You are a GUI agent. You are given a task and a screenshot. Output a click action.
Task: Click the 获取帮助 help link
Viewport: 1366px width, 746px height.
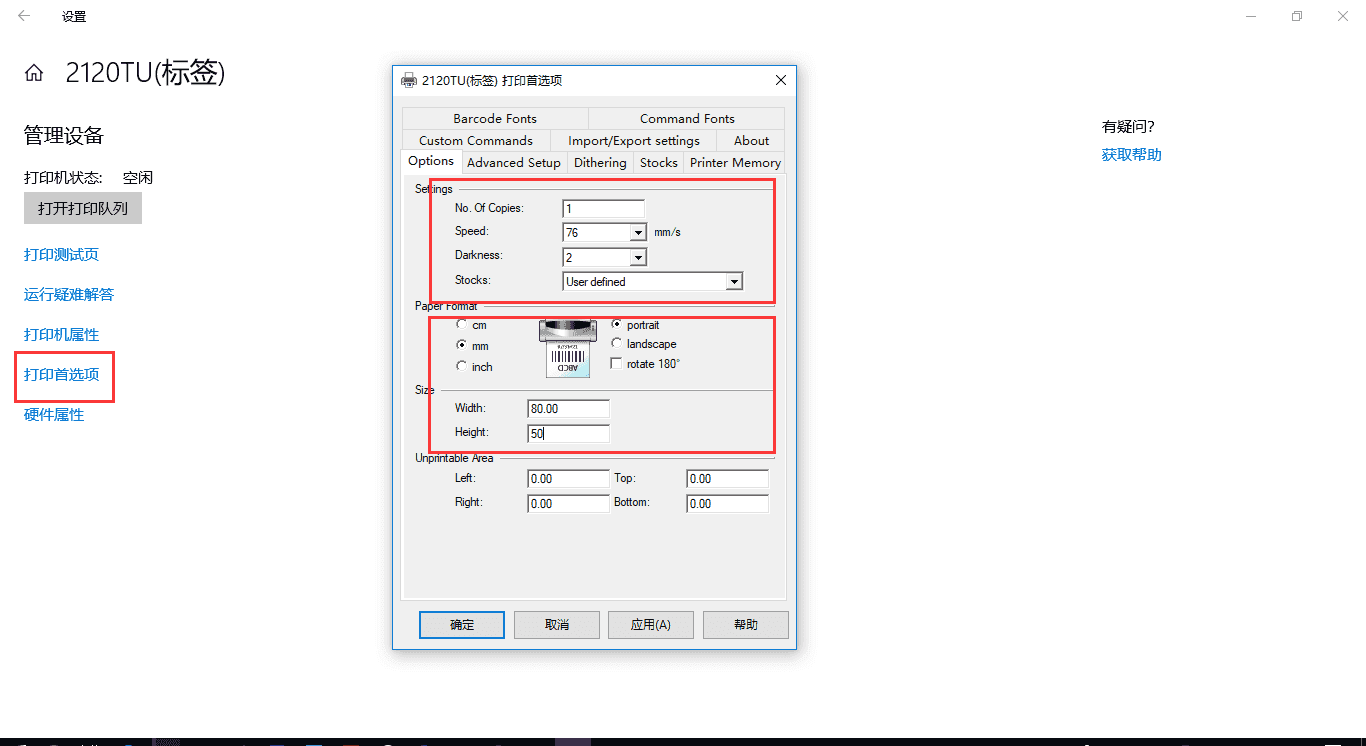1131,155
